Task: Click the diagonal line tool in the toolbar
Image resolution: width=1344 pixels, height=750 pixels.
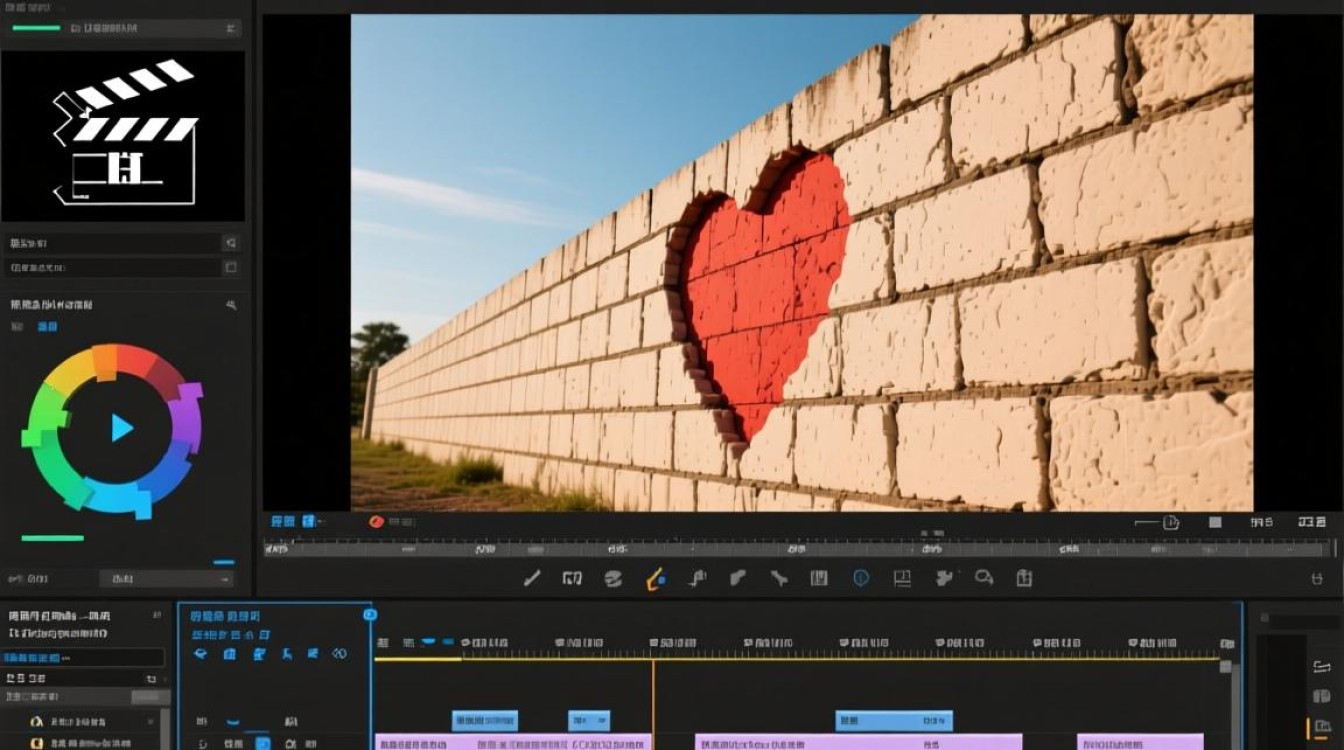Action: click(532, 578)
